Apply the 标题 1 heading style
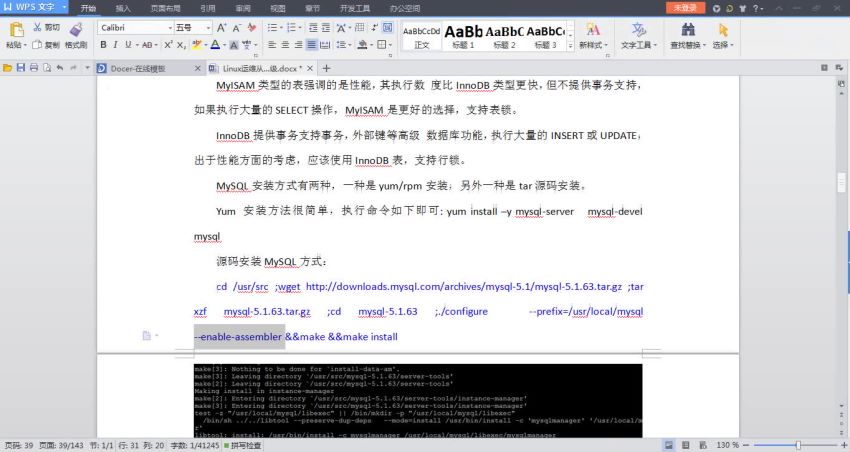This screenshot has height=452, width=850. click(x=463, y=37)
